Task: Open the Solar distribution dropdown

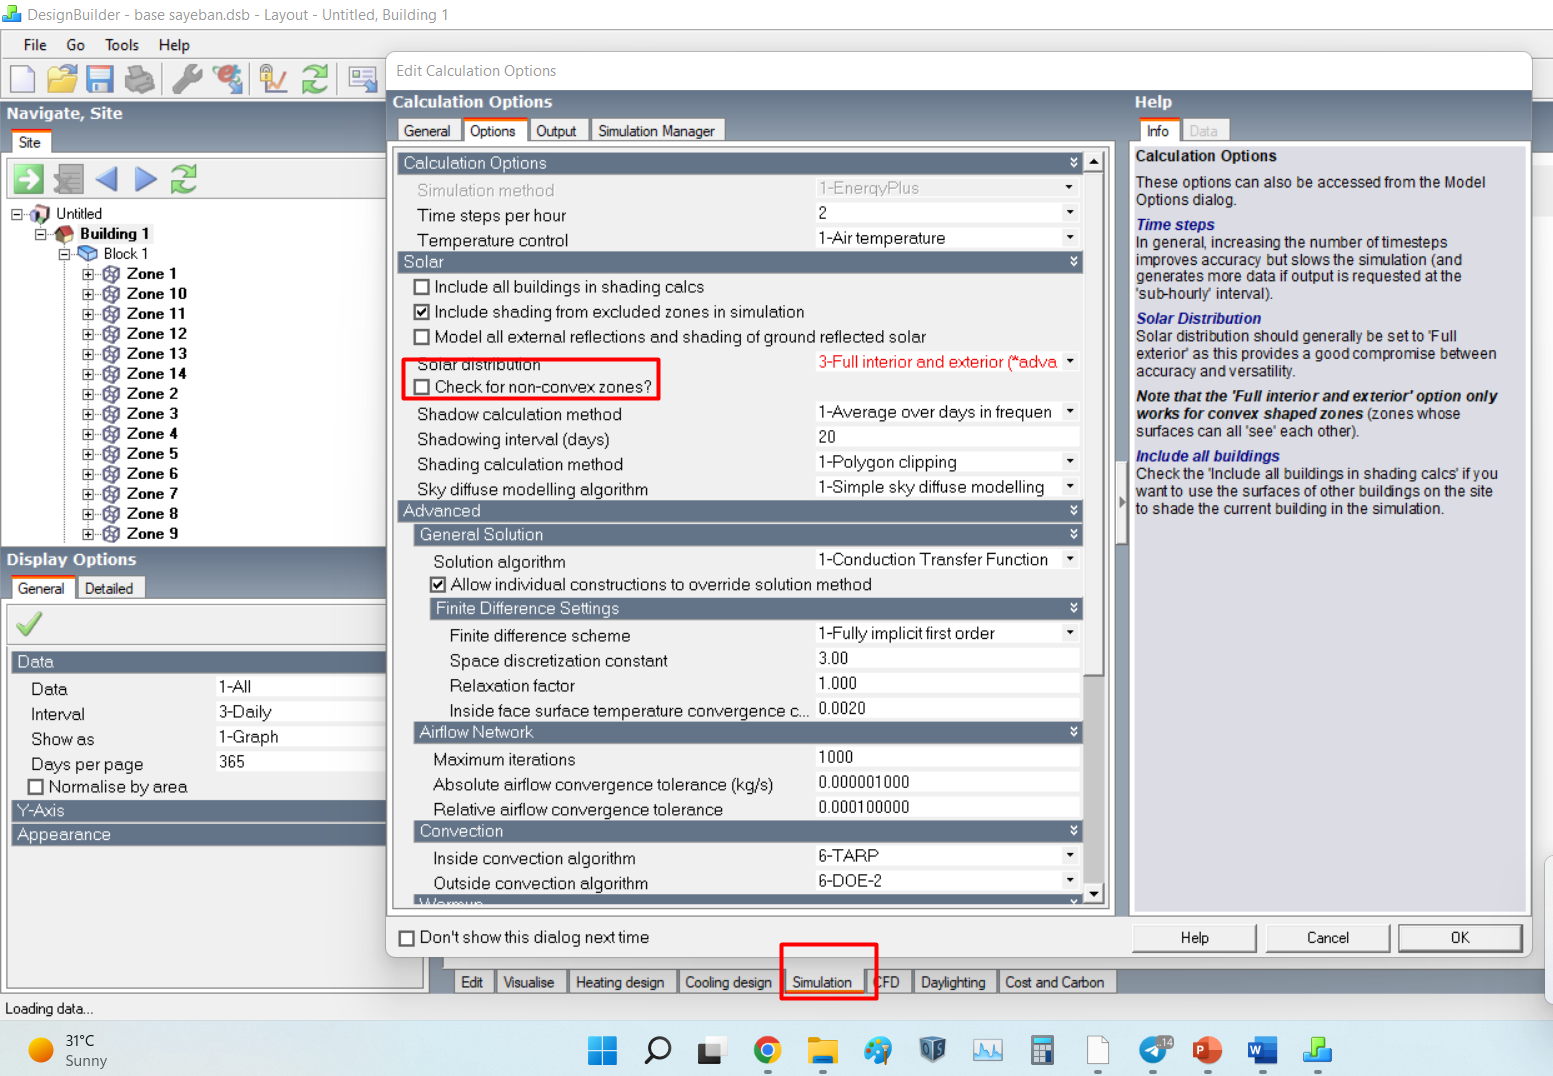Action: click(x=1069, y=362)
